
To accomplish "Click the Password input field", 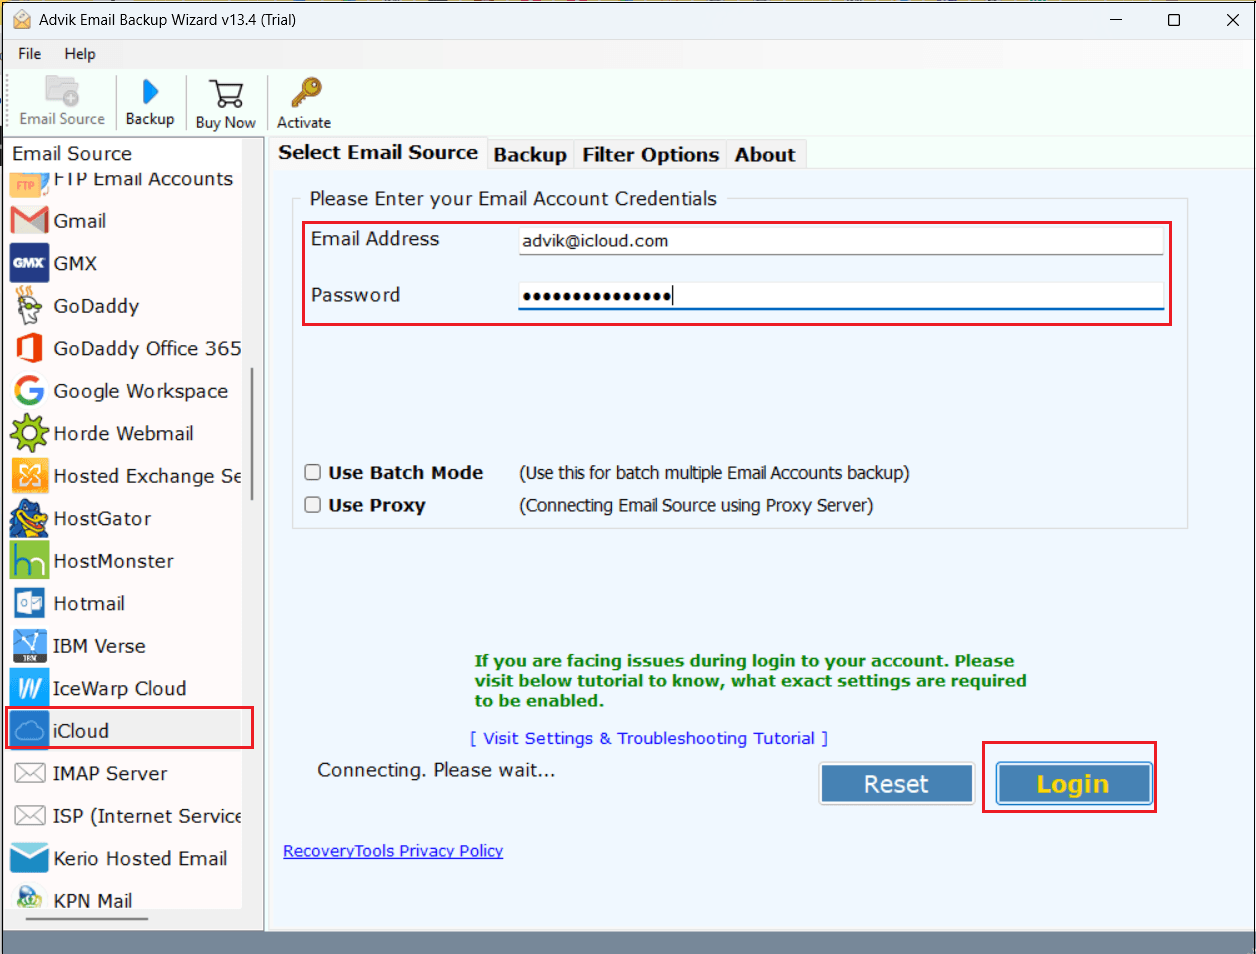I will pos(841,296).
